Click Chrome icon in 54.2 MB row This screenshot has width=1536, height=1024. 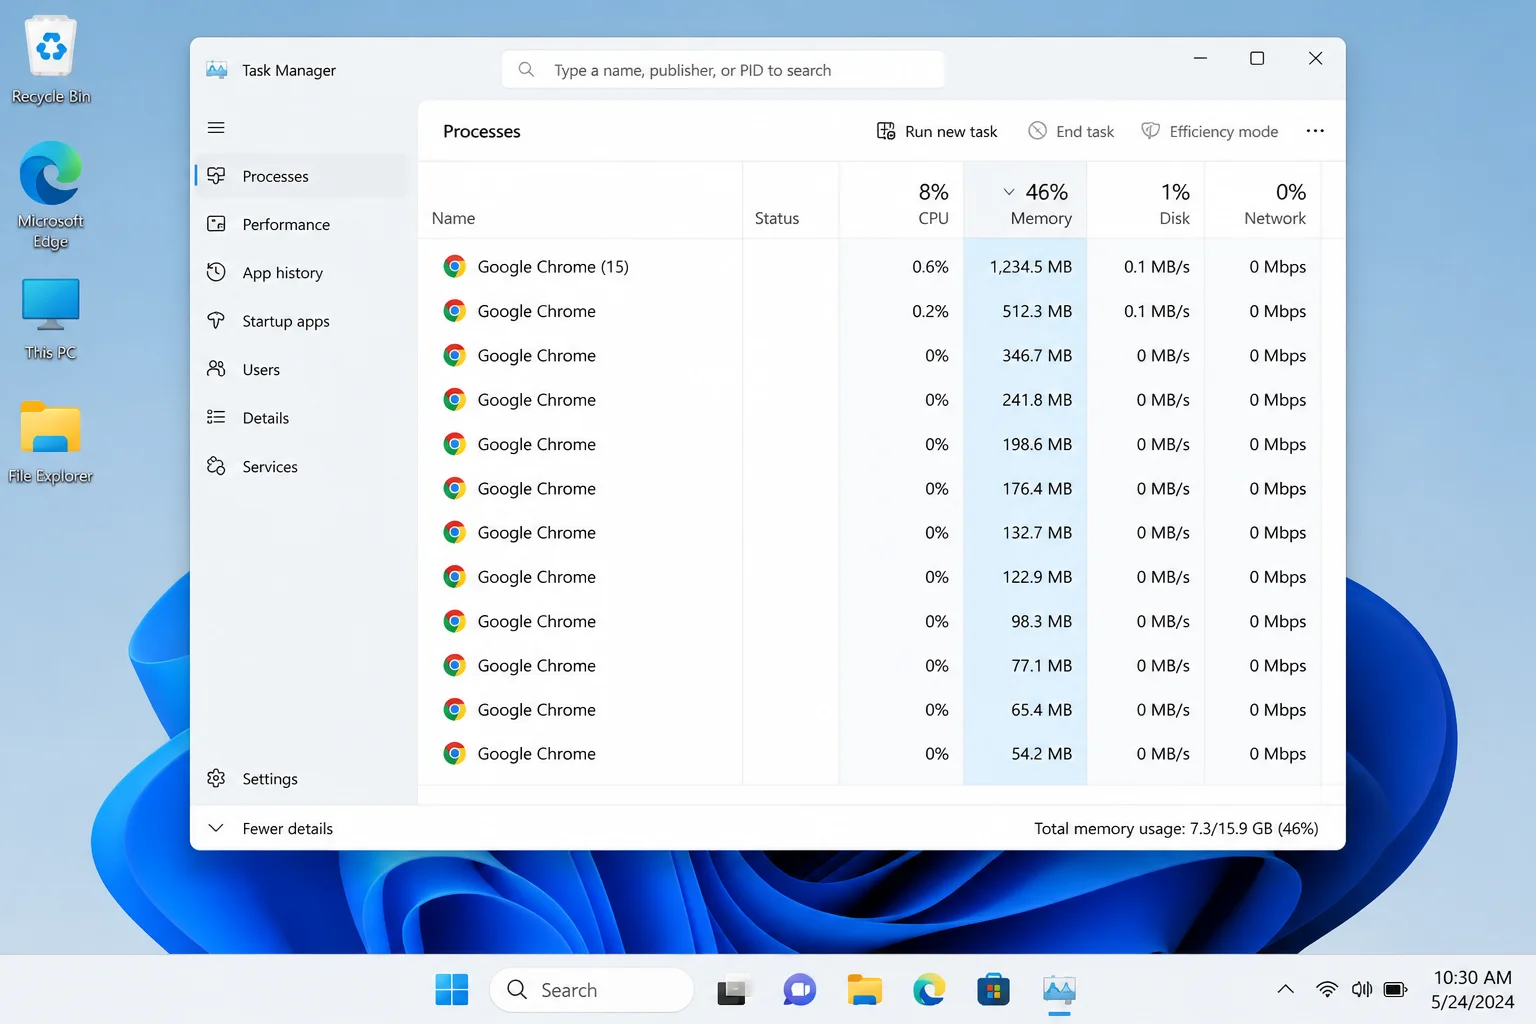(x=454, y=754)
